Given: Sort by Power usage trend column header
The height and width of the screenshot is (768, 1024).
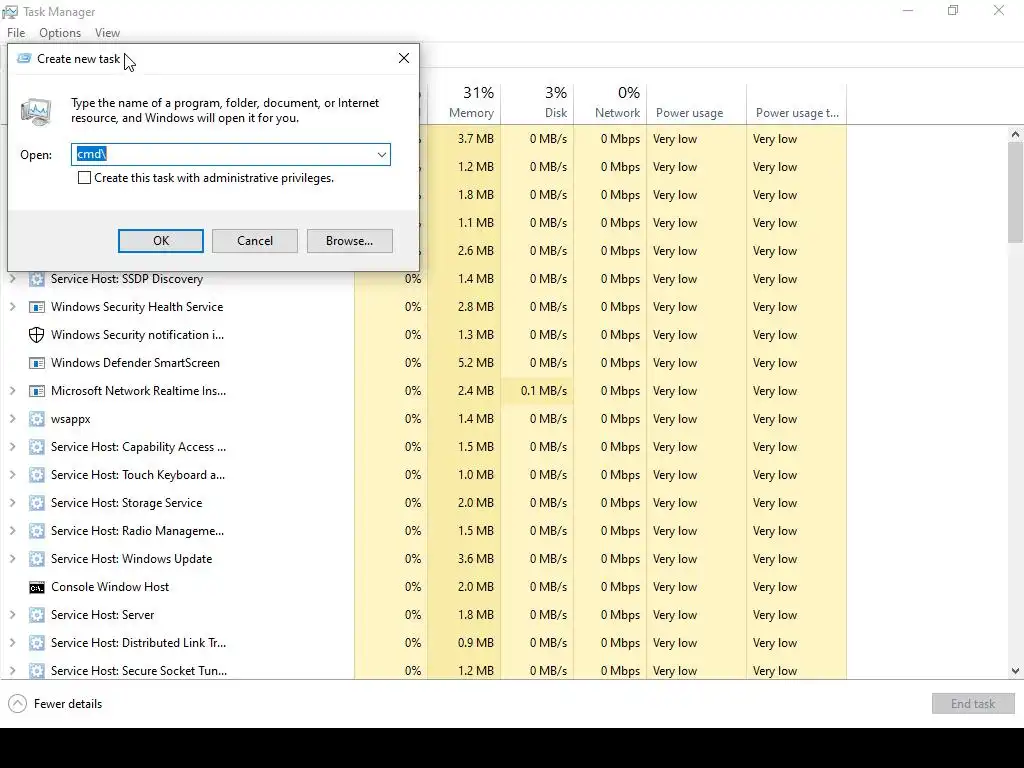Looking at the screenshot, I should [x=797, y=103].
